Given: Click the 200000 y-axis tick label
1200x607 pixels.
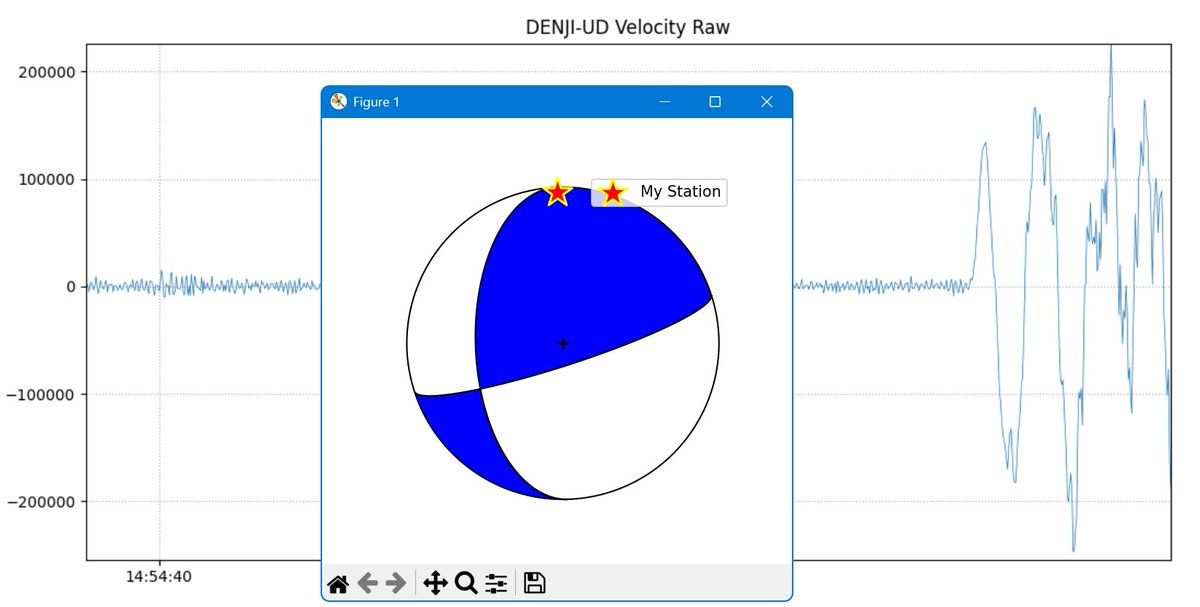Looking at the screenshot, I should tap(46, 72).
